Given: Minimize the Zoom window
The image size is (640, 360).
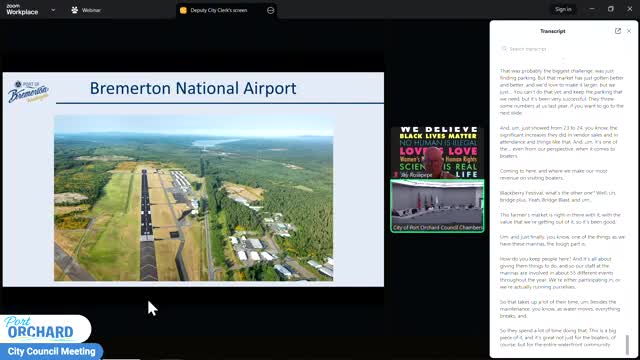Looking at the screenshot, I should pyautogui.click(x=592, y=9).
